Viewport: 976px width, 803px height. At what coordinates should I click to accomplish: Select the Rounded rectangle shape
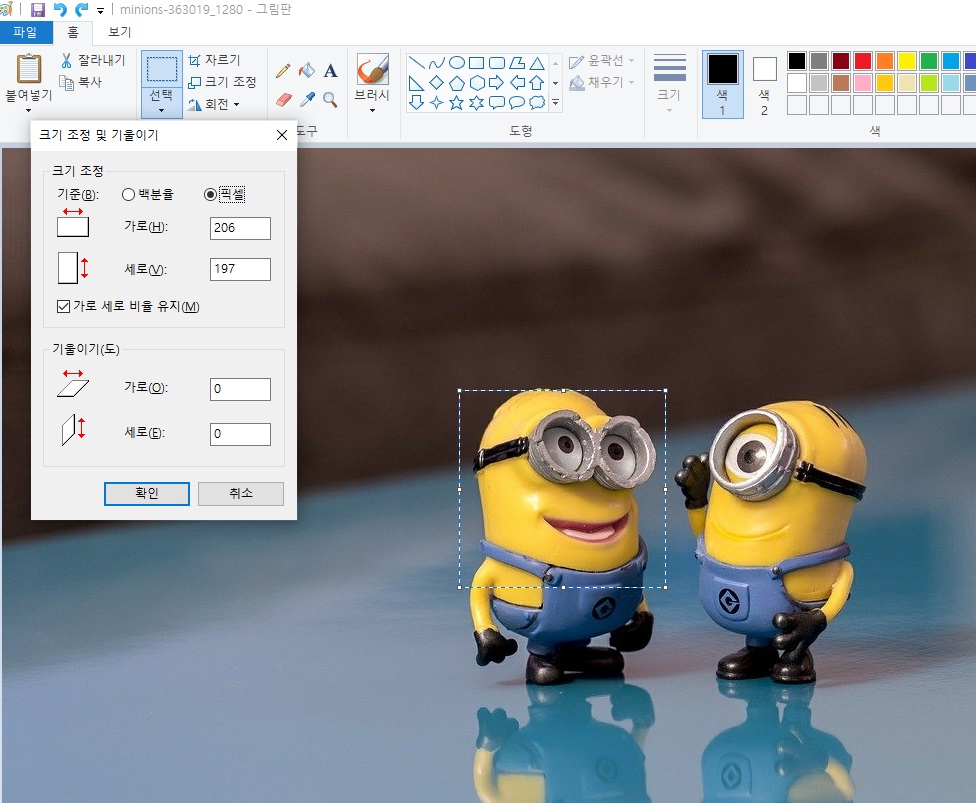point(497,62)
